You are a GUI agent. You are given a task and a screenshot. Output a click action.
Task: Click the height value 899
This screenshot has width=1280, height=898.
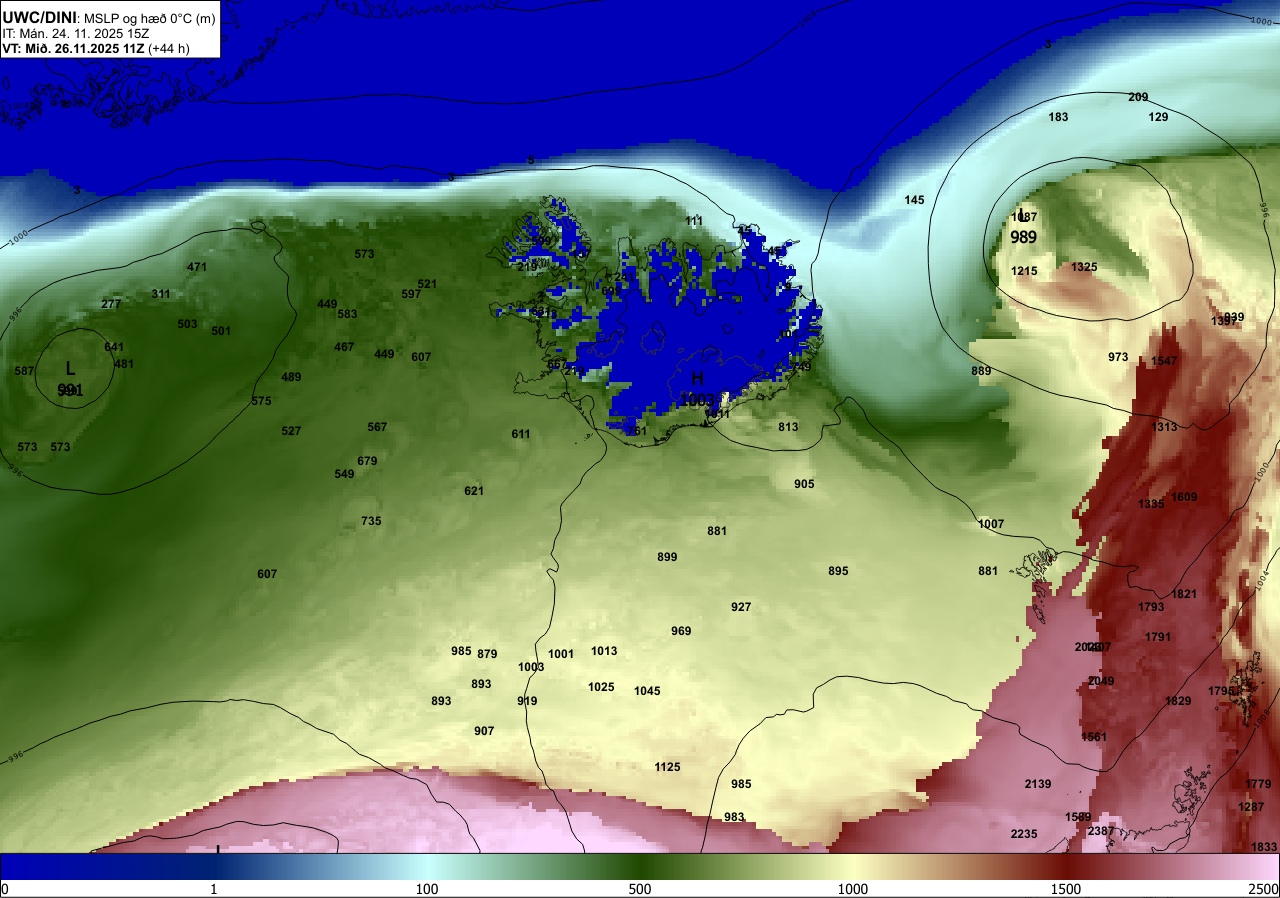tap(667, 557)
